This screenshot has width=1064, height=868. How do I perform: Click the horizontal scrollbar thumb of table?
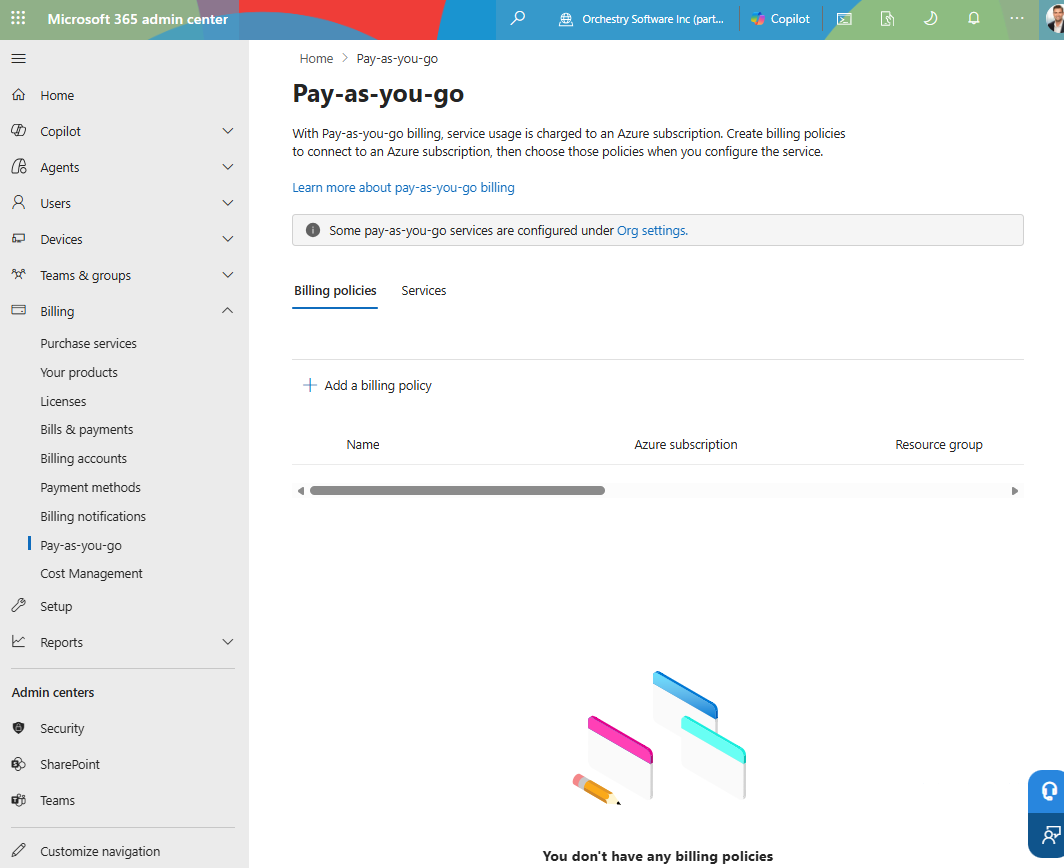pos(457,491)
